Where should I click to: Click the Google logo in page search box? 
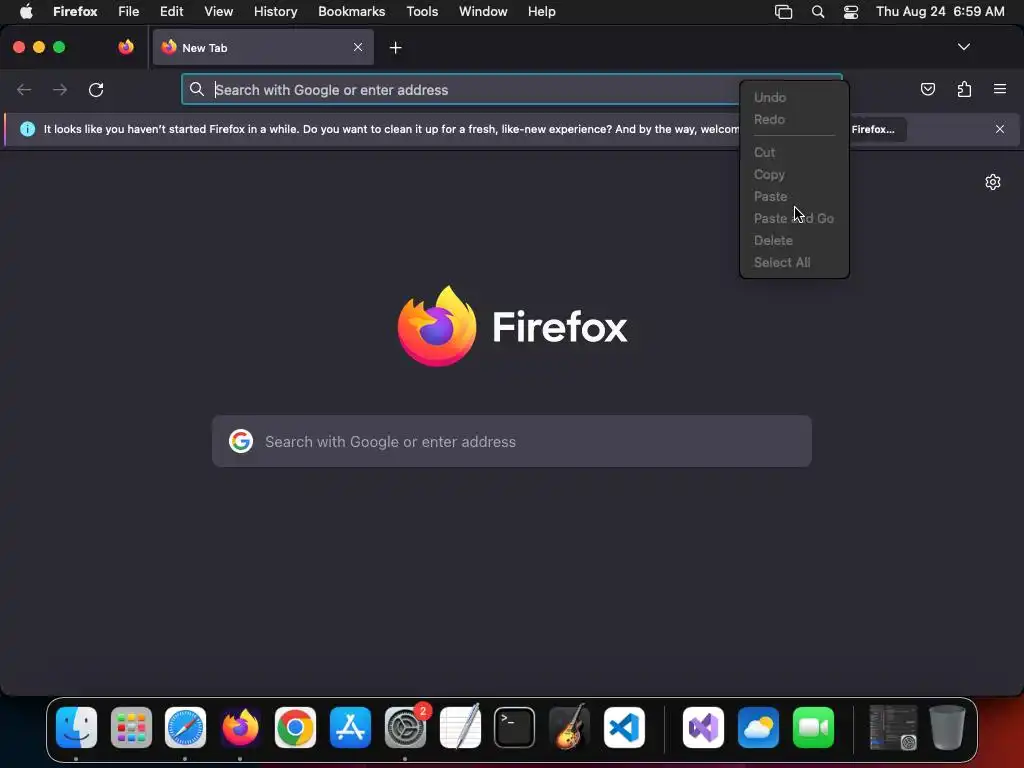pyautogui.click(x=241, y=441)
